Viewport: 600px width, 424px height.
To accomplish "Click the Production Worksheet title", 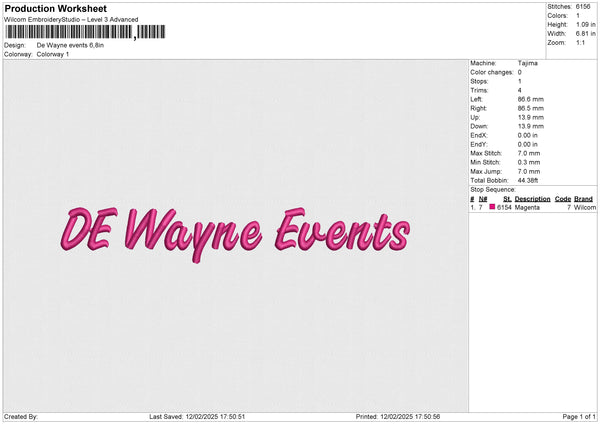I will coord(55,8).
